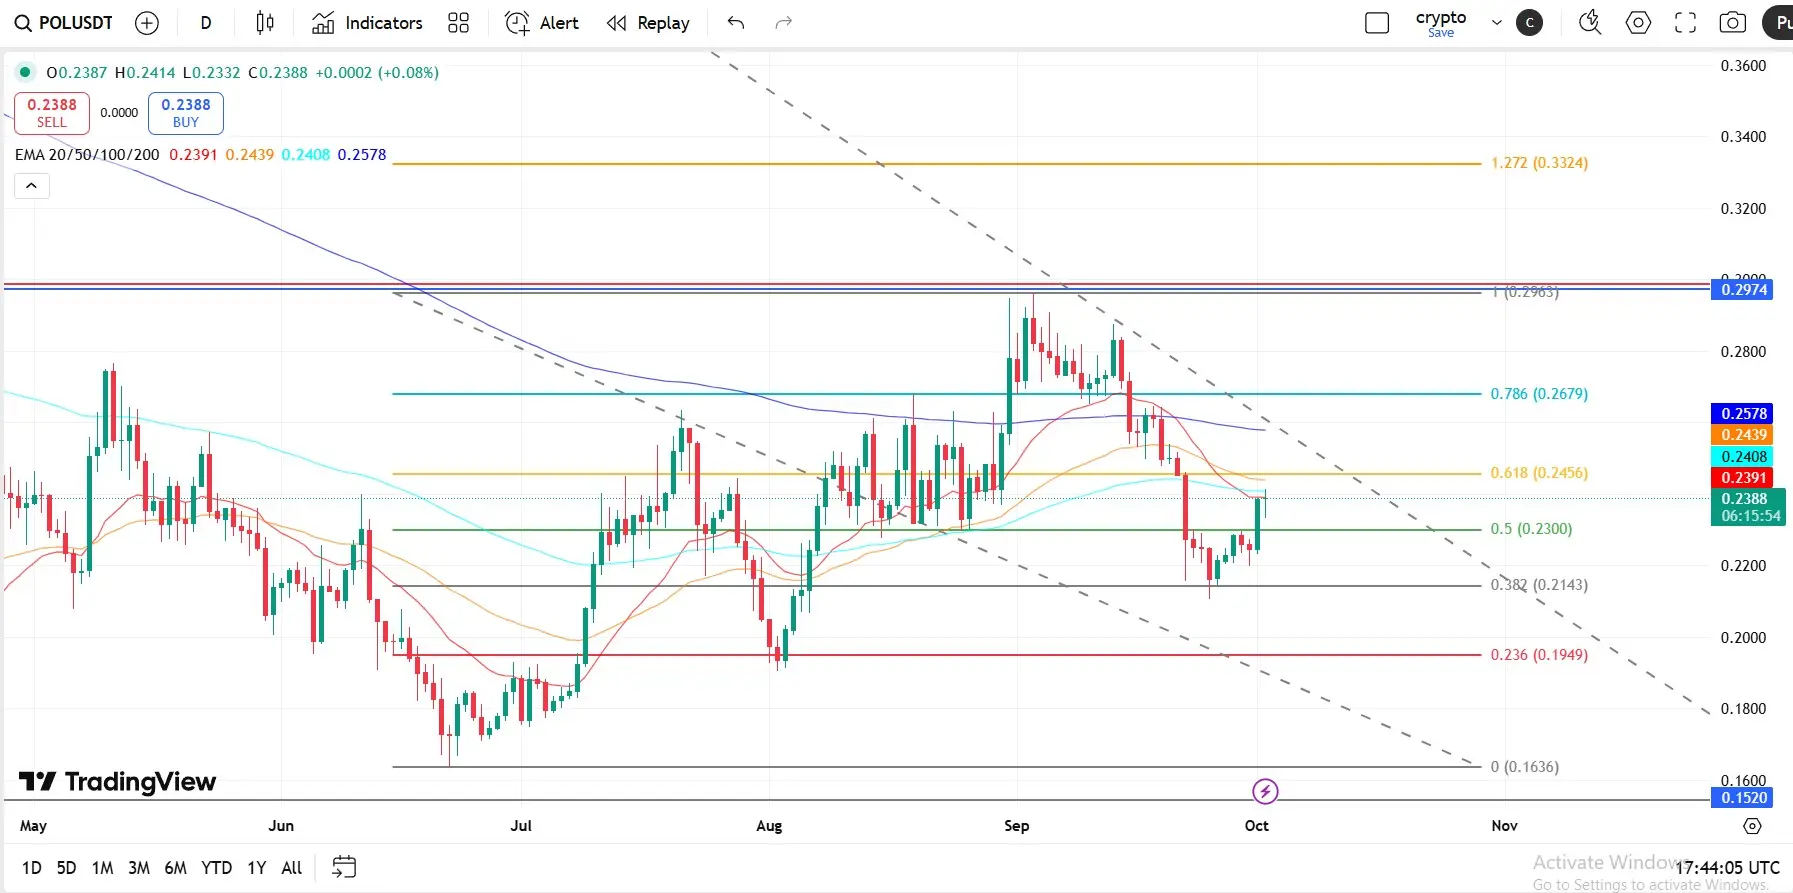Click the spread value 0.0000

coord(119,113)
